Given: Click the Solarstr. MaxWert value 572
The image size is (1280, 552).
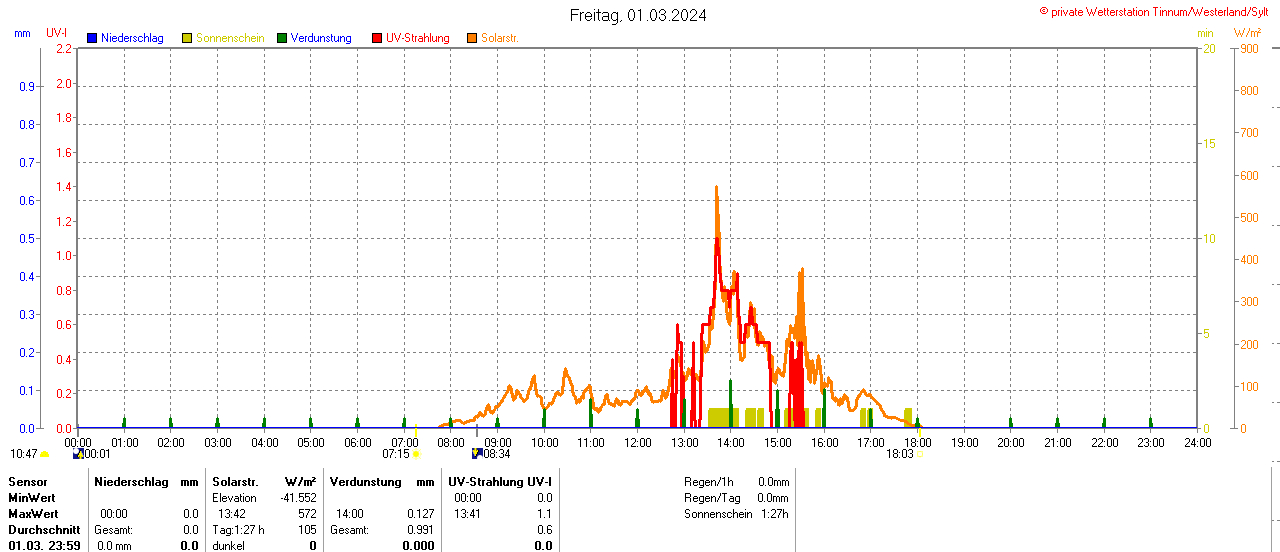Looking at the screenshot, I should pos(306,514).
